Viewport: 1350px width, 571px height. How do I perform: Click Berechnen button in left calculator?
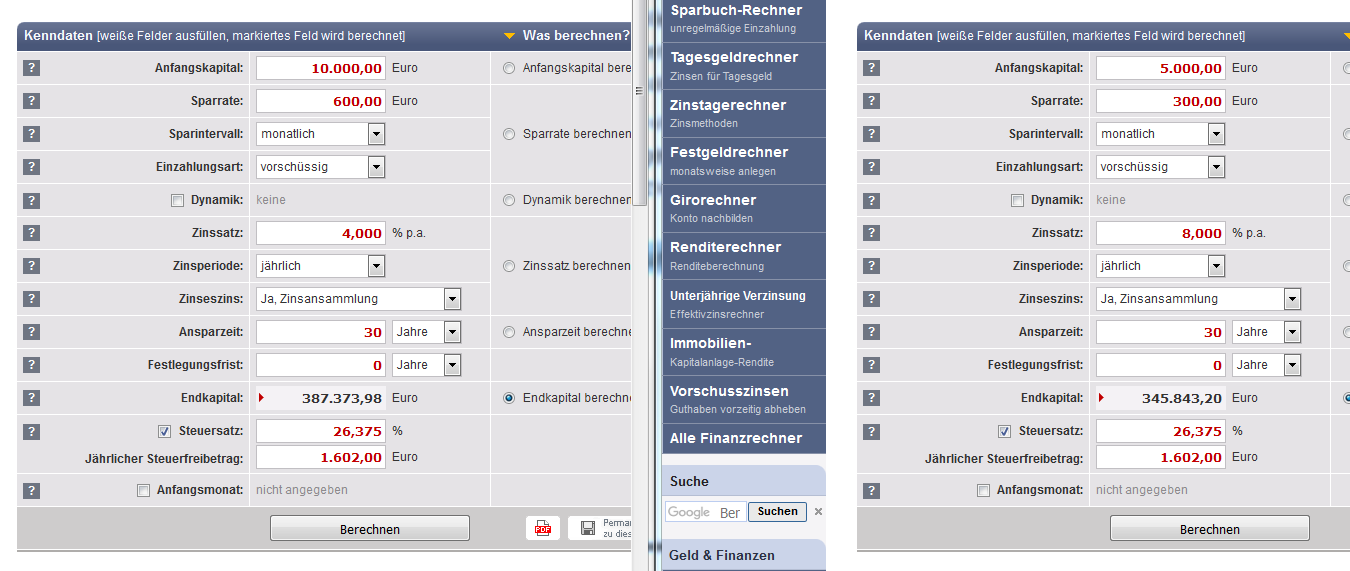370,529
